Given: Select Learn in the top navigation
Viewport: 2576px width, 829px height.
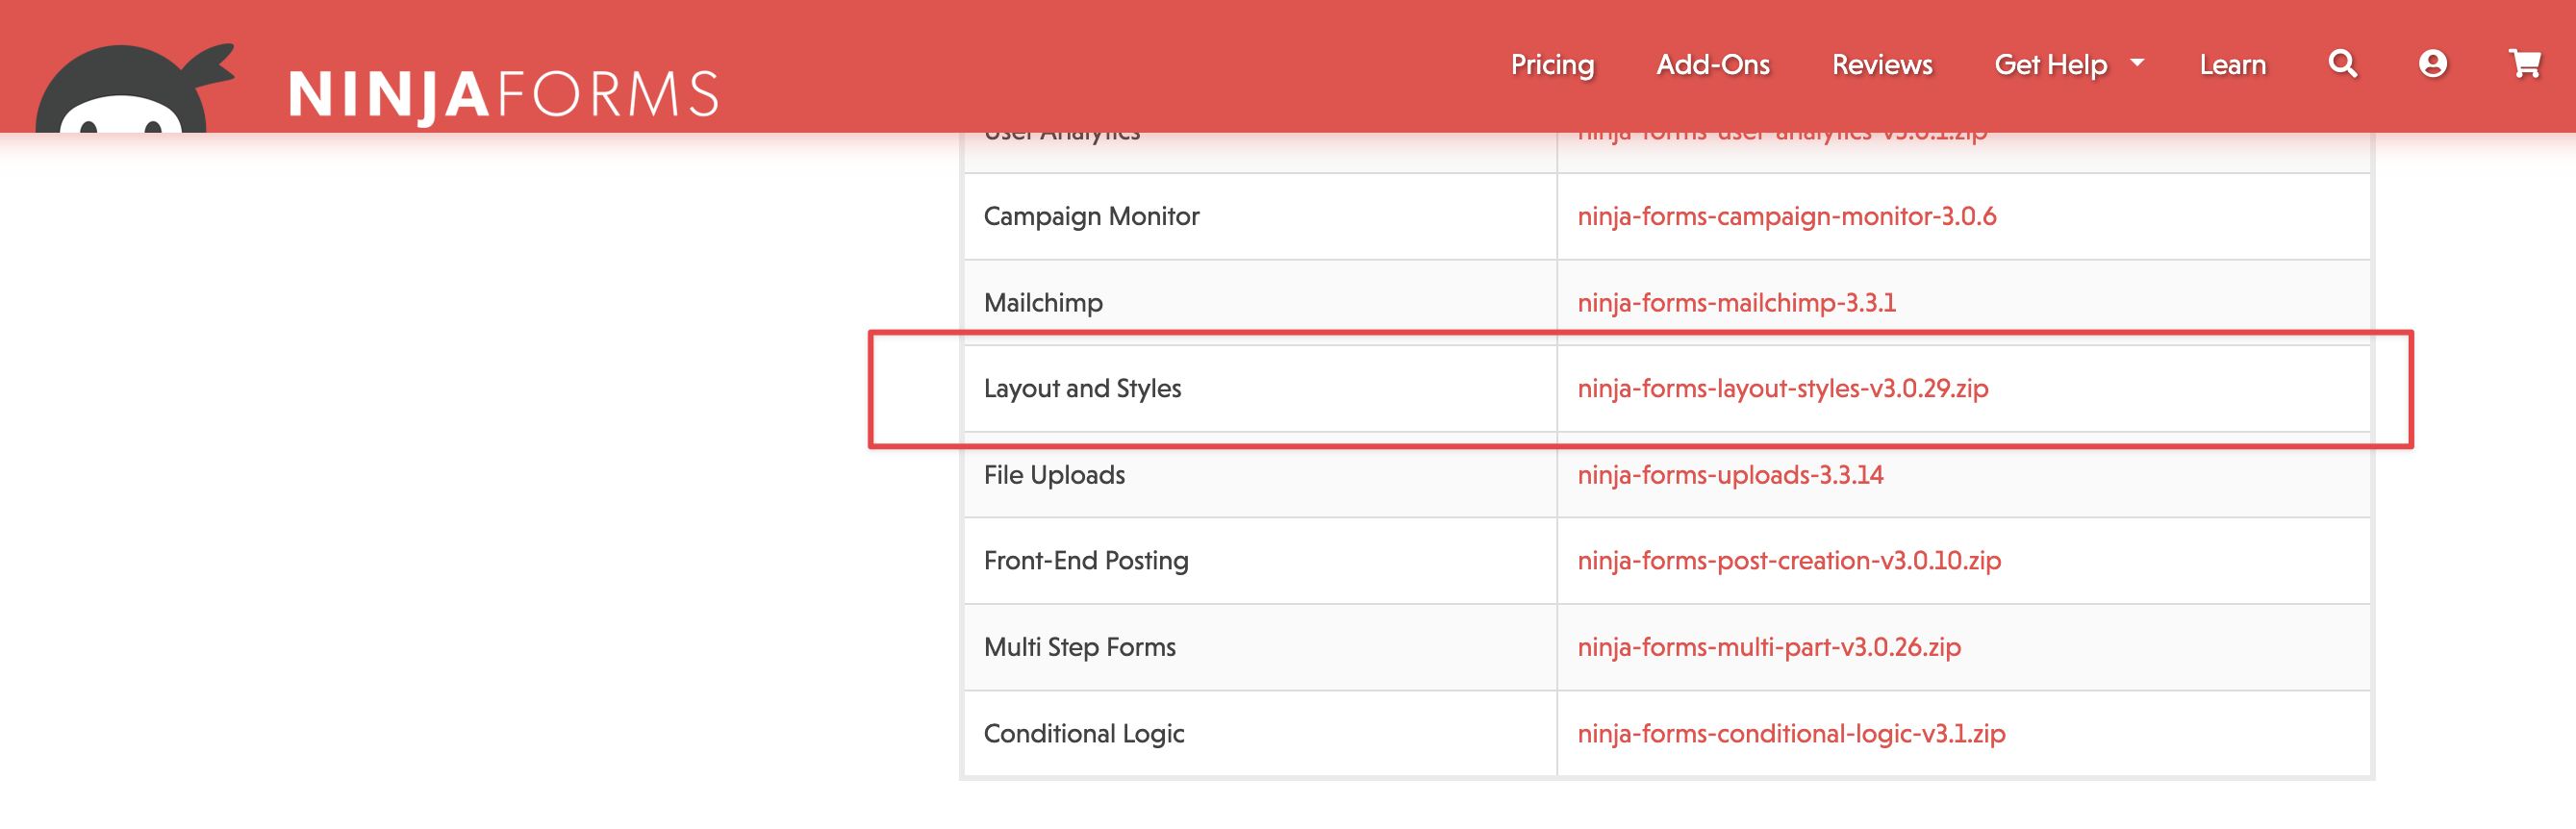Looking at the screenshot, I should tap(2232, 65).
